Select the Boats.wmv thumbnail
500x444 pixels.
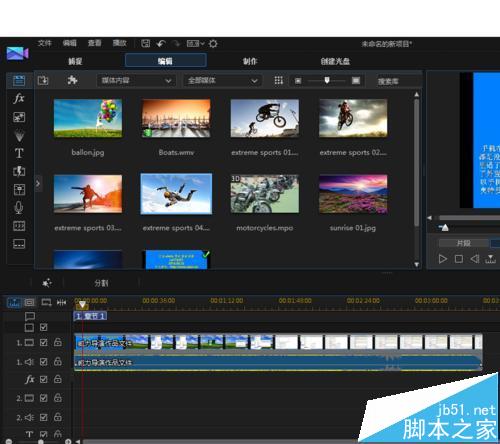(176, 118)
